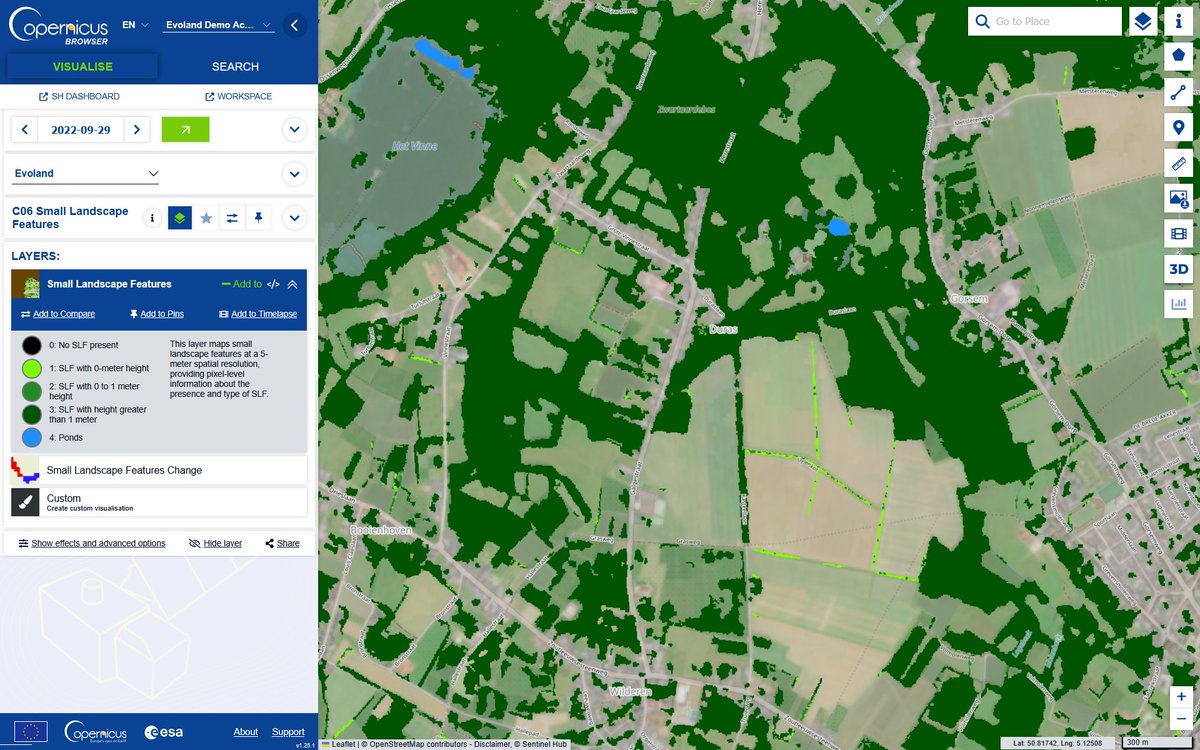Select the Small Landscape Features layer header
This screenshot has width=1200, height=750.
159,284
